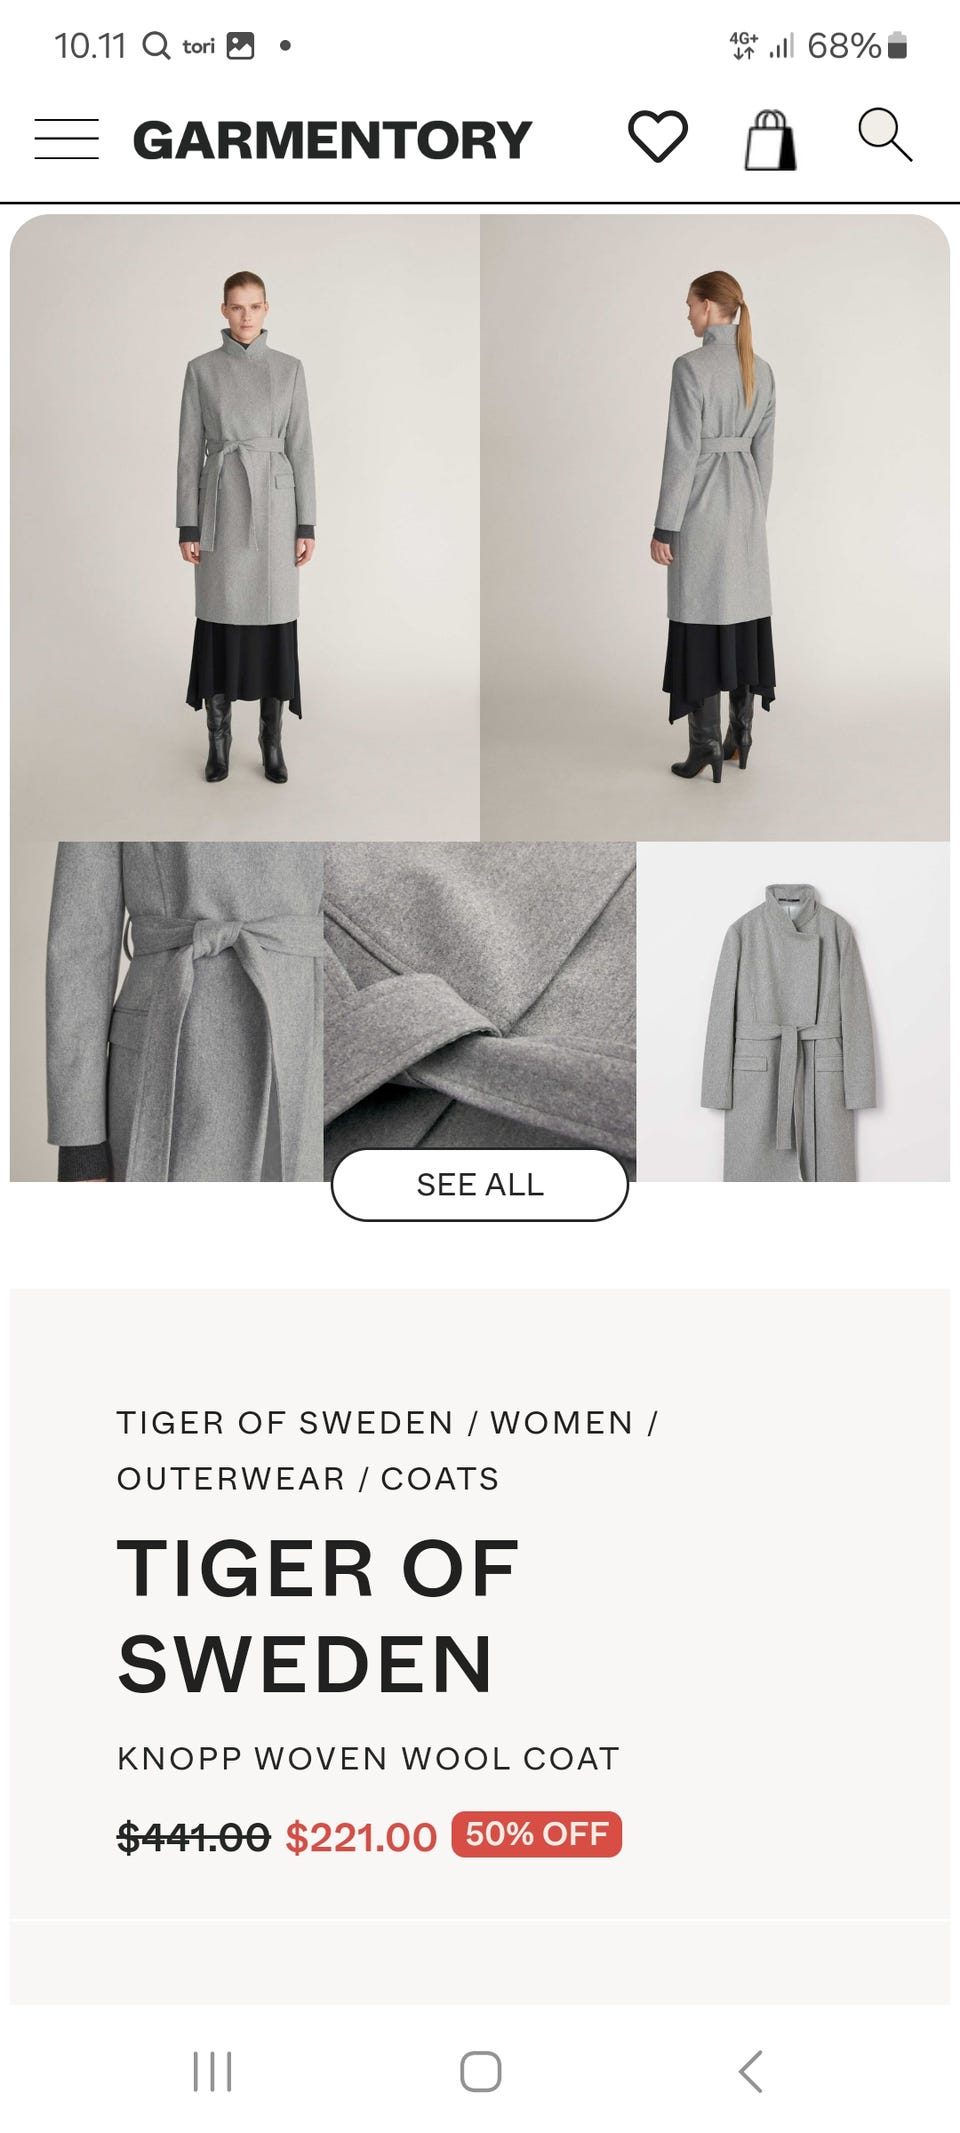Go to Tiger of Sweden breadcrumb
Viewport: 960px width, 2133px height.
pos(285,1422)
